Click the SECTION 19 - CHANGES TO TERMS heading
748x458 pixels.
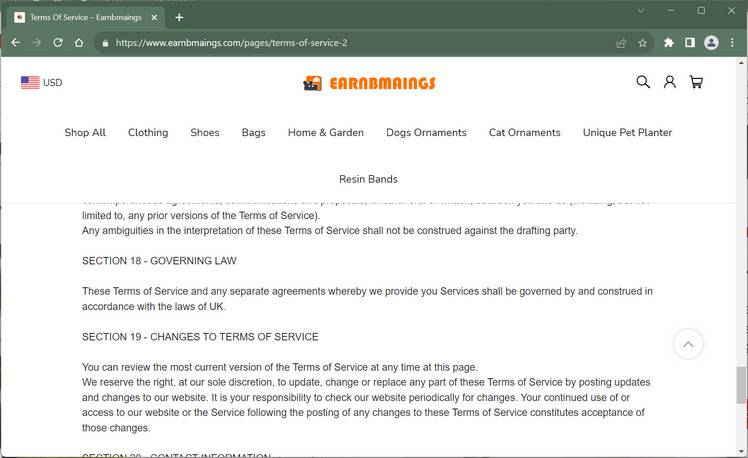[x=200, y=337]
